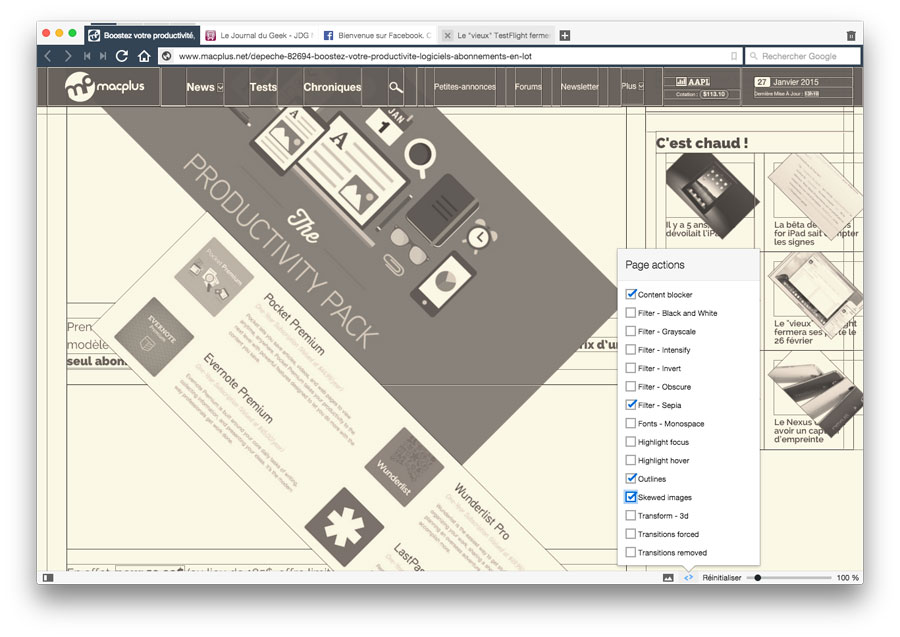Open the Forums link

point(528,87)
